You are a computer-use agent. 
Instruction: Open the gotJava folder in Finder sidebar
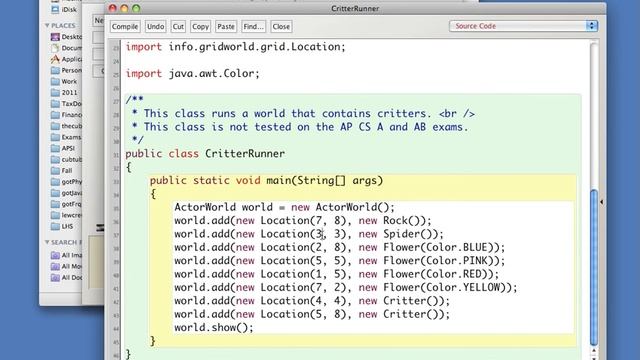(66, 193)
